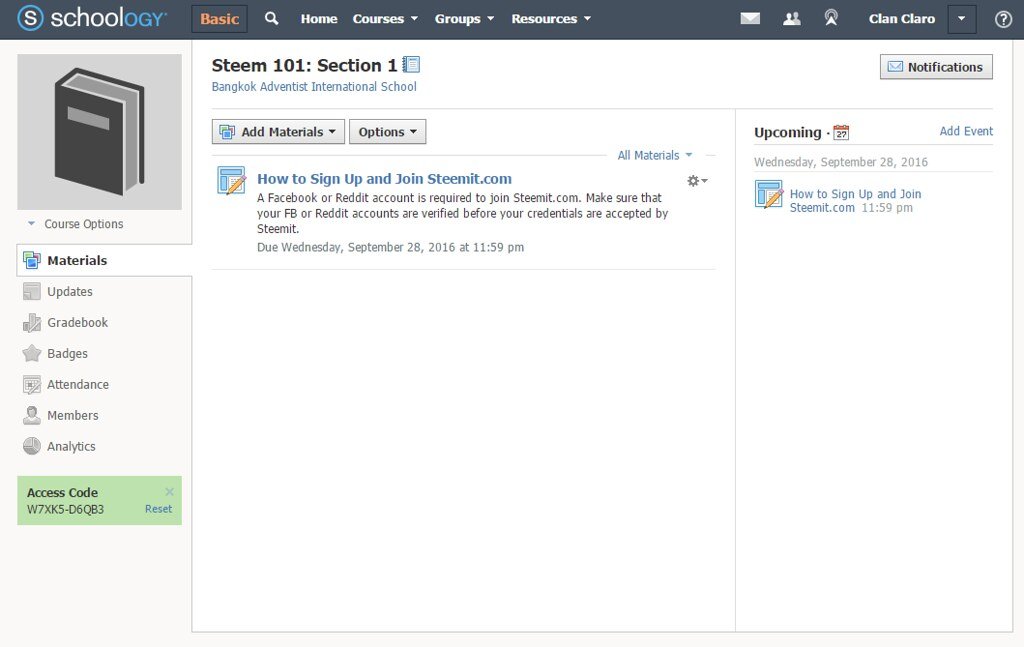Open the messages envelope icon

(750, 18)
